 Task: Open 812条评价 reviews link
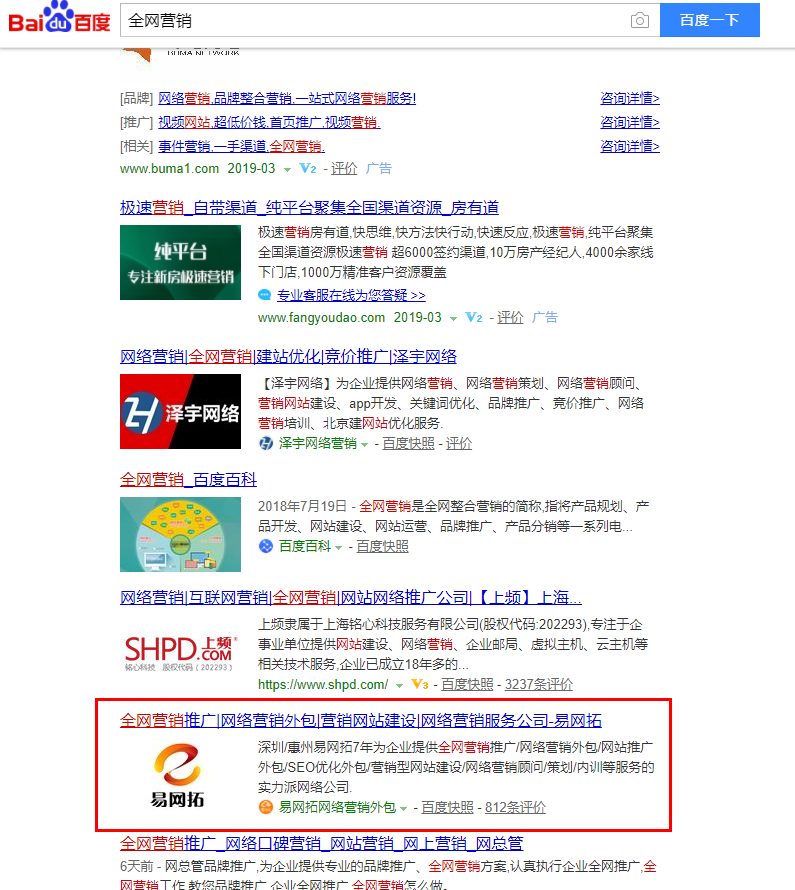pos(515,807)
